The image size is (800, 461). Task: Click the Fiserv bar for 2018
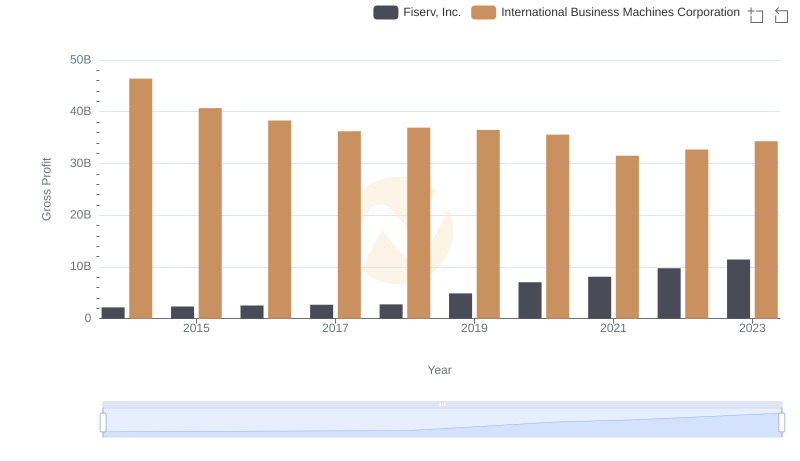point(391,311)
